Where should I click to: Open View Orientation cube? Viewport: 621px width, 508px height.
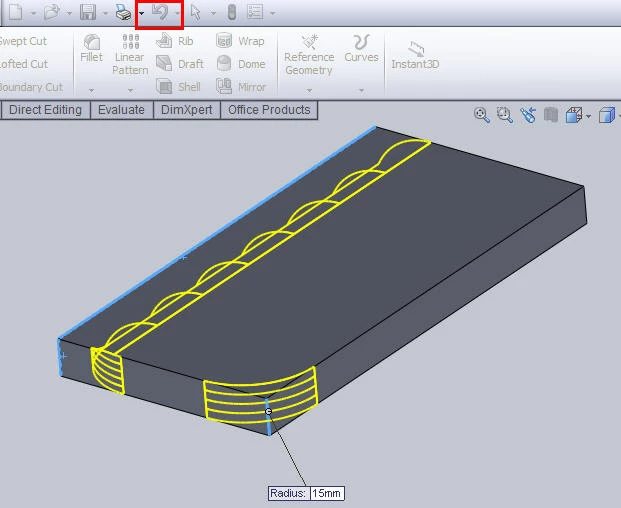coord(574,115)
